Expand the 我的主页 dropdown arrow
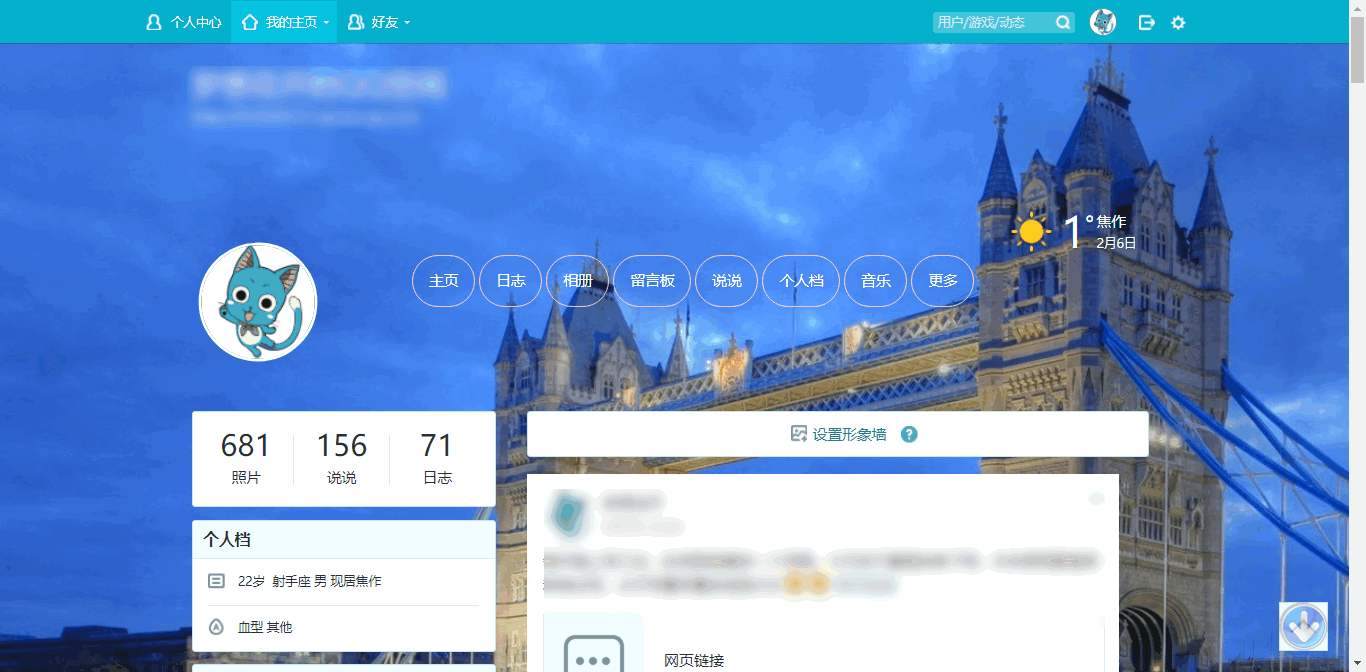The width and height of the screenshot is (1366, 672). coord(325,21)
